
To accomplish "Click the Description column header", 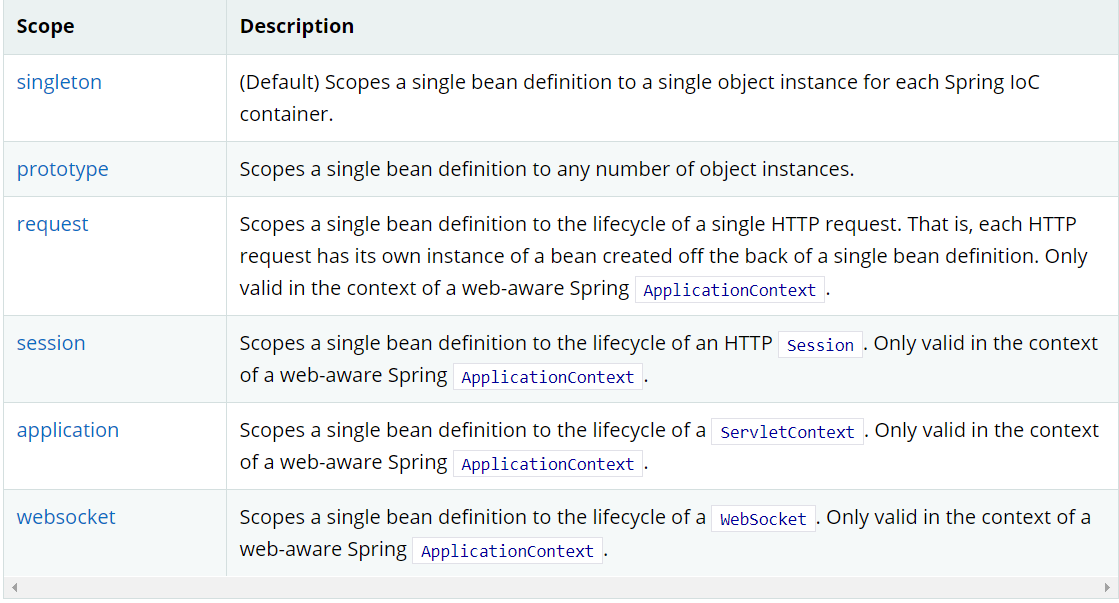I will [296, 27].
